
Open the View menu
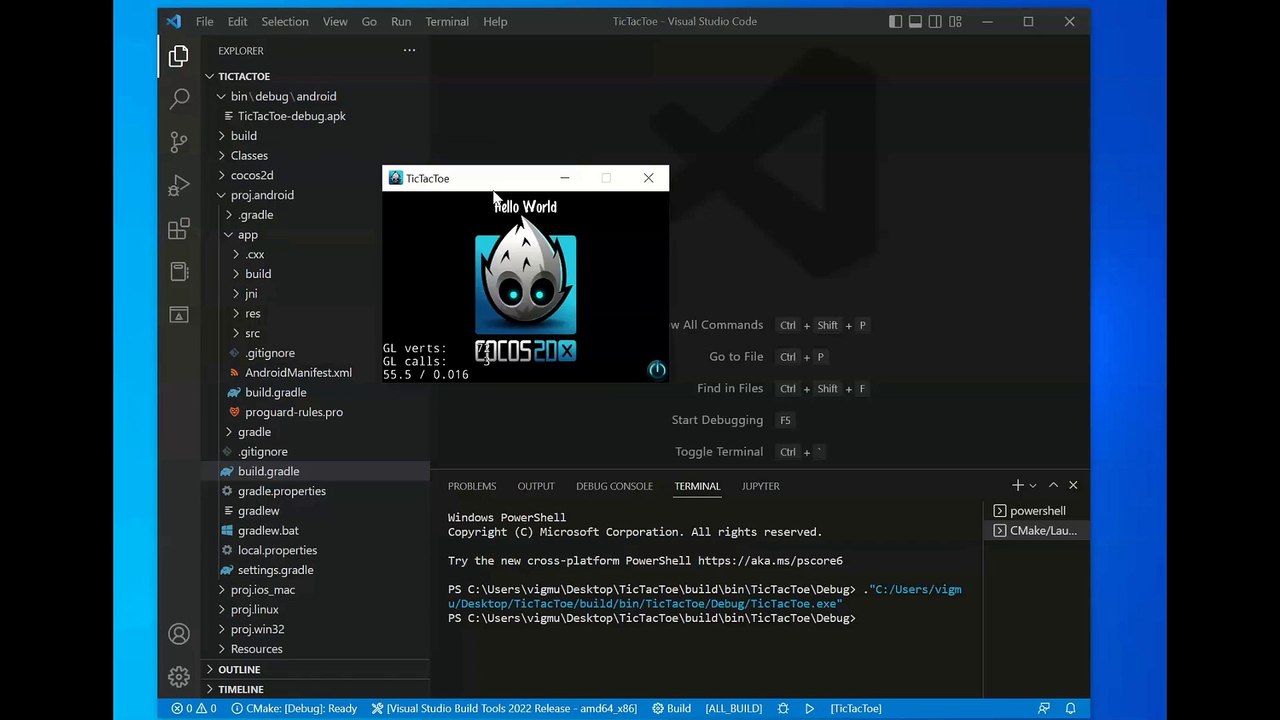335,21
